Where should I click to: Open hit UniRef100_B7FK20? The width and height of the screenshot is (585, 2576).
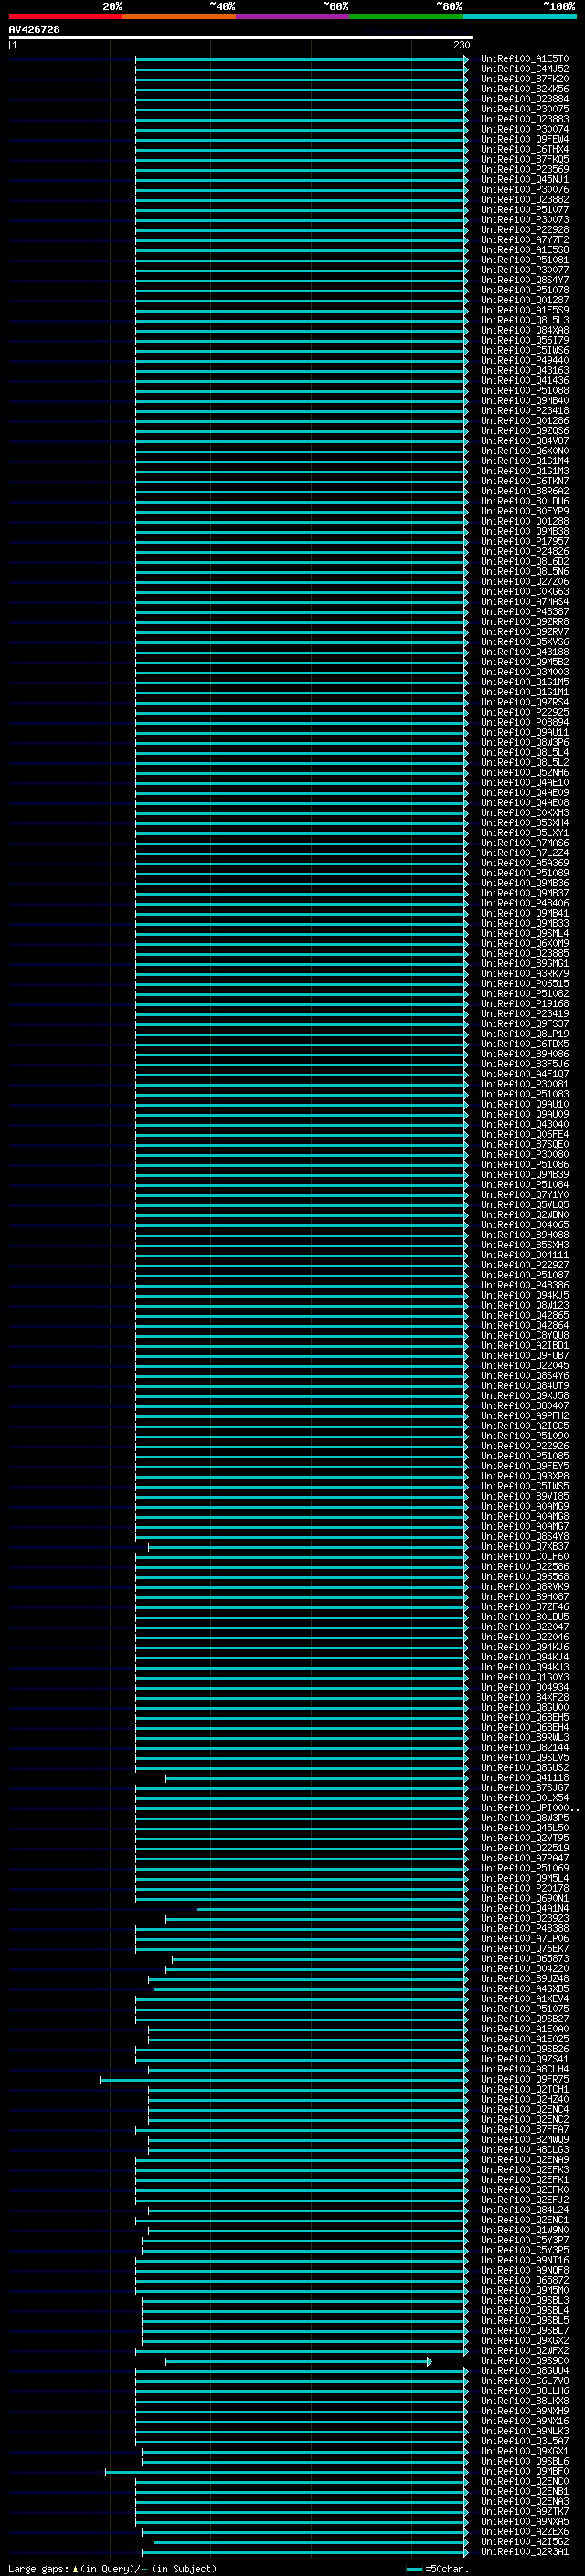click(x=524, y=79)
